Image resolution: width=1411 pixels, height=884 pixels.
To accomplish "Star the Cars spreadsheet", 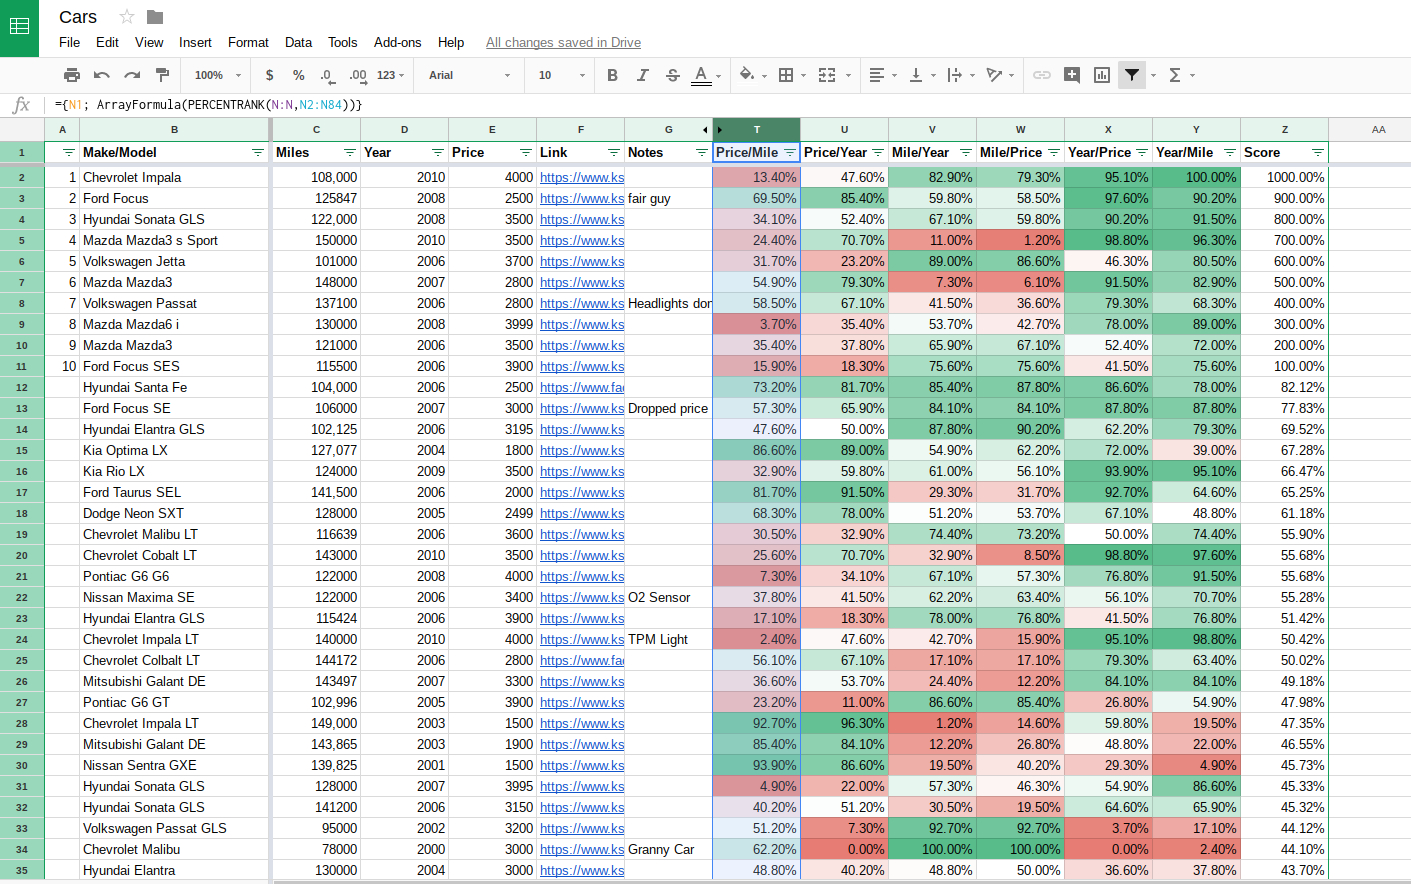I will [127, 17].
